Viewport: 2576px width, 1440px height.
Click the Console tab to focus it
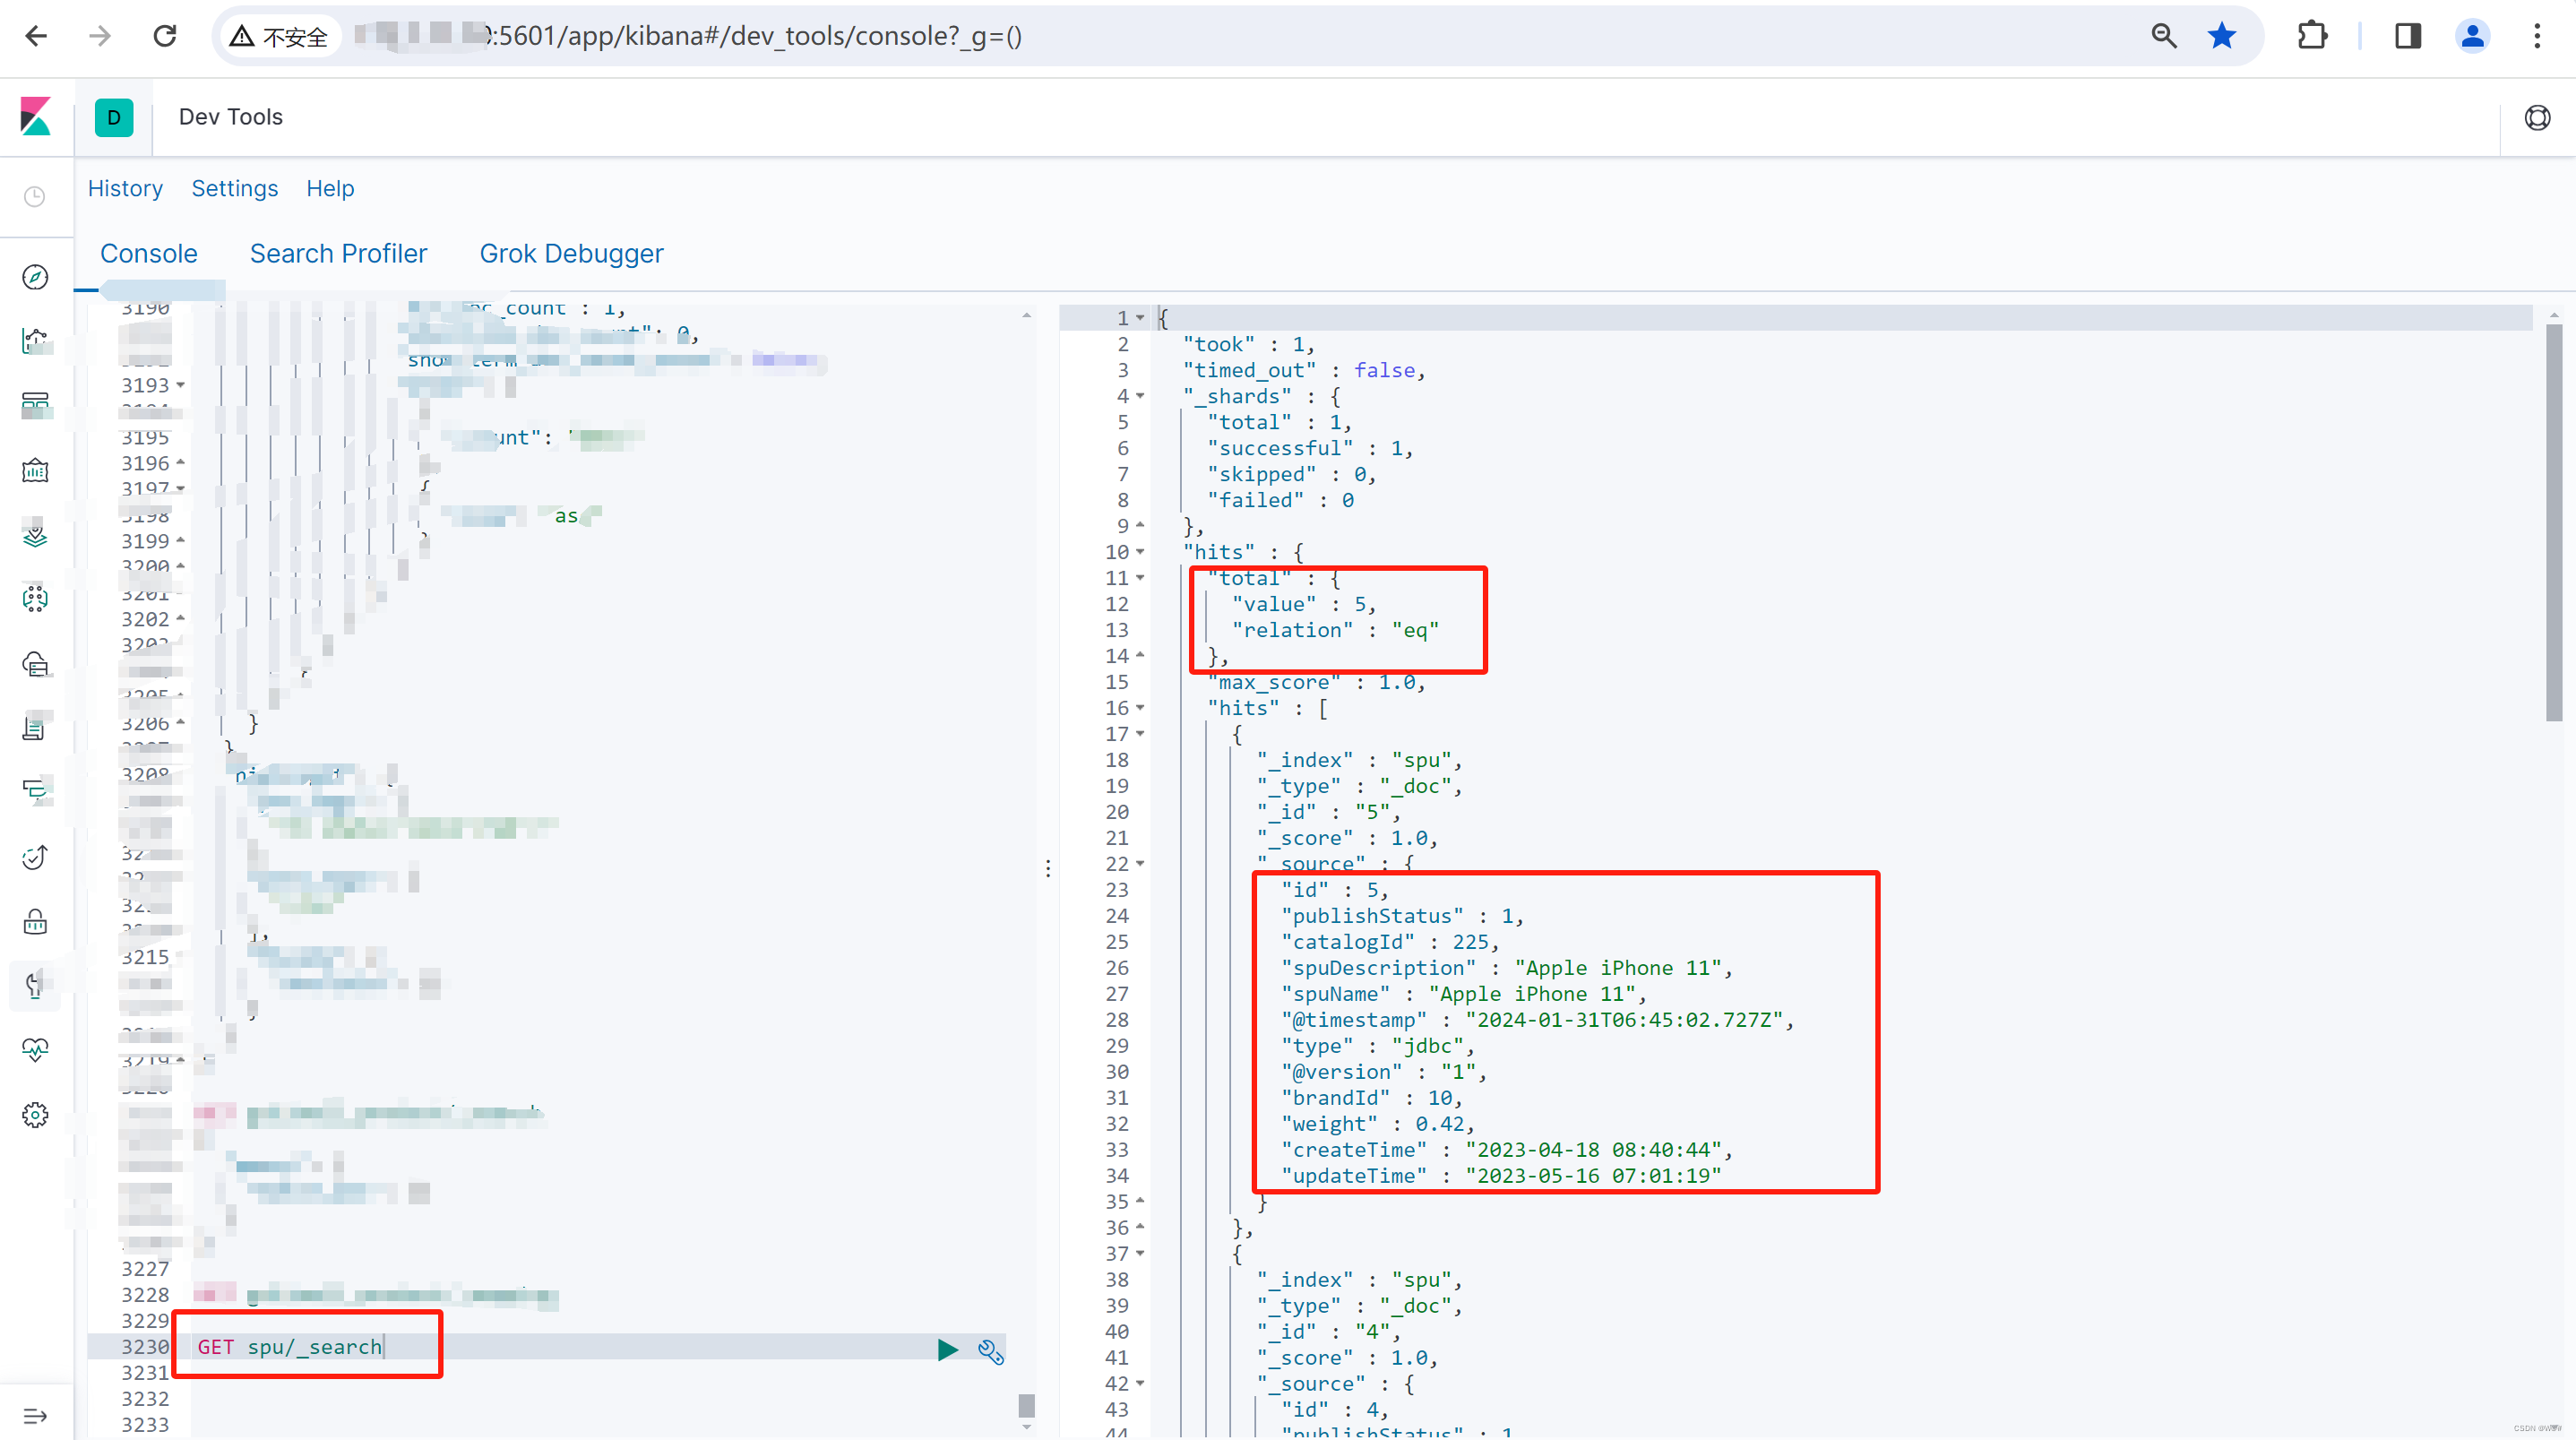[147, 253]
